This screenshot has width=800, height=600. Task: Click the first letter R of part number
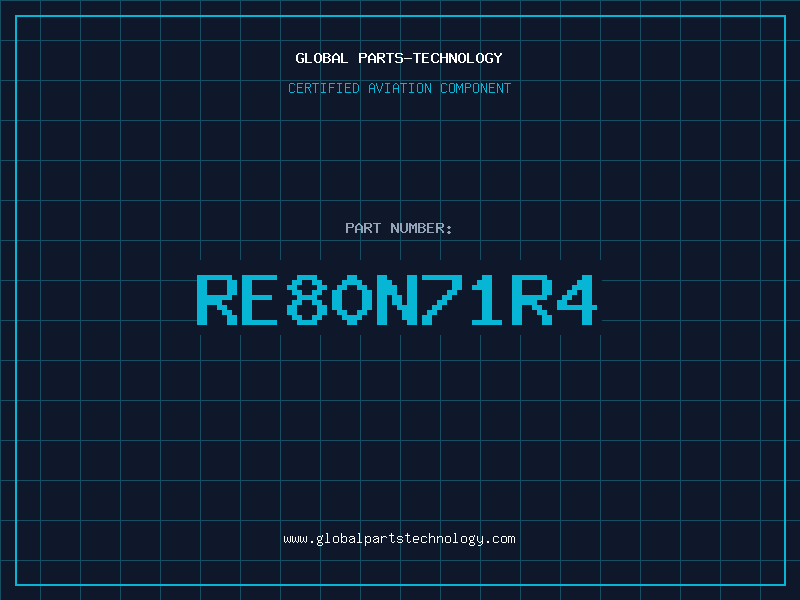click(x=217, y=299)
